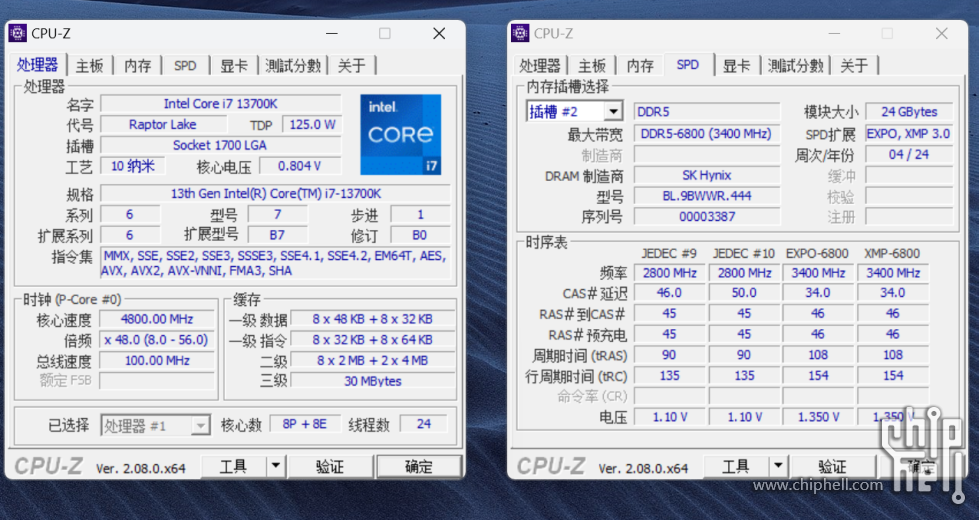Image resolution: width=979 pixels, height=520 pixels.
Task: Click the 4800.00 MHz core speed value
Action: tap(157, 319)
